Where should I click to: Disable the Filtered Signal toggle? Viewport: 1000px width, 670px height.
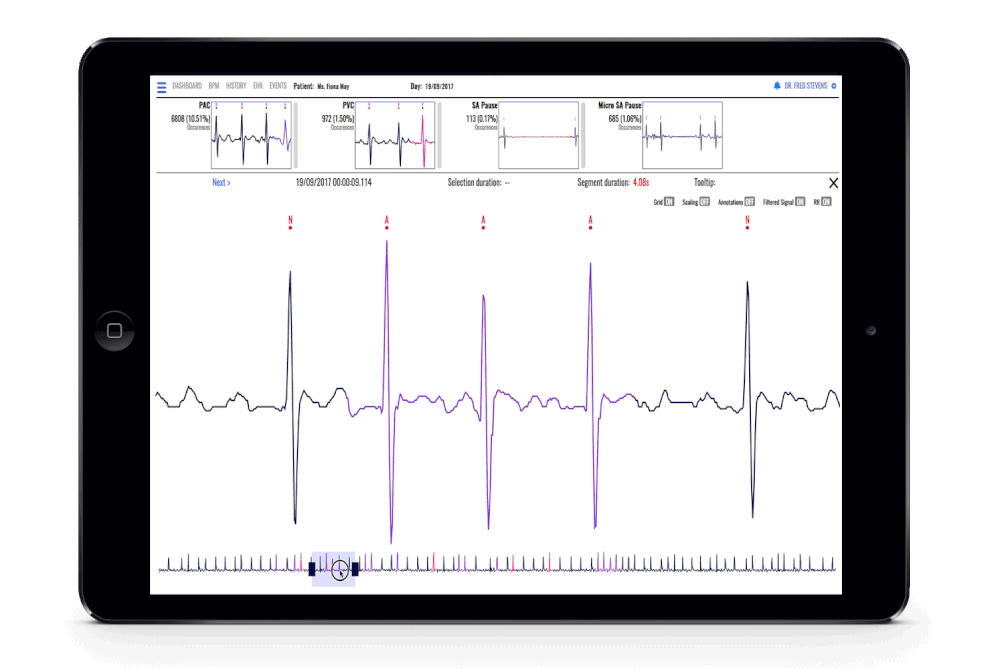coord(798,202)
